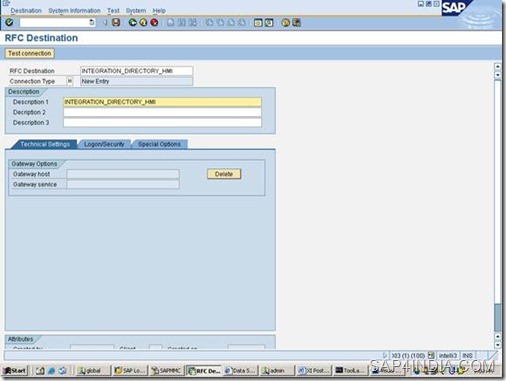
Task: Open the command field history dropdown
Action: (92, 22)
